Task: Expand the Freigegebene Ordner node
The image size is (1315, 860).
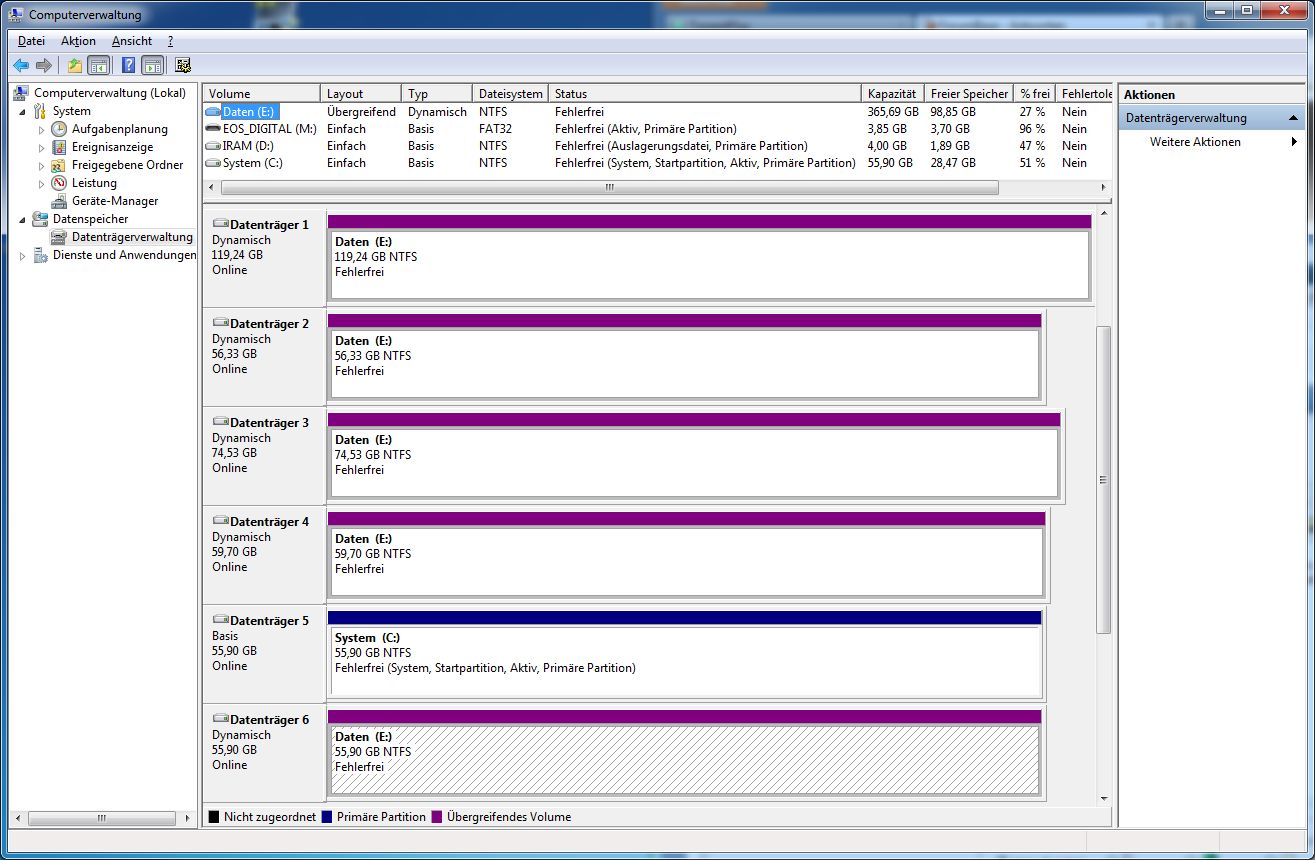Action: tap(41, 165)
